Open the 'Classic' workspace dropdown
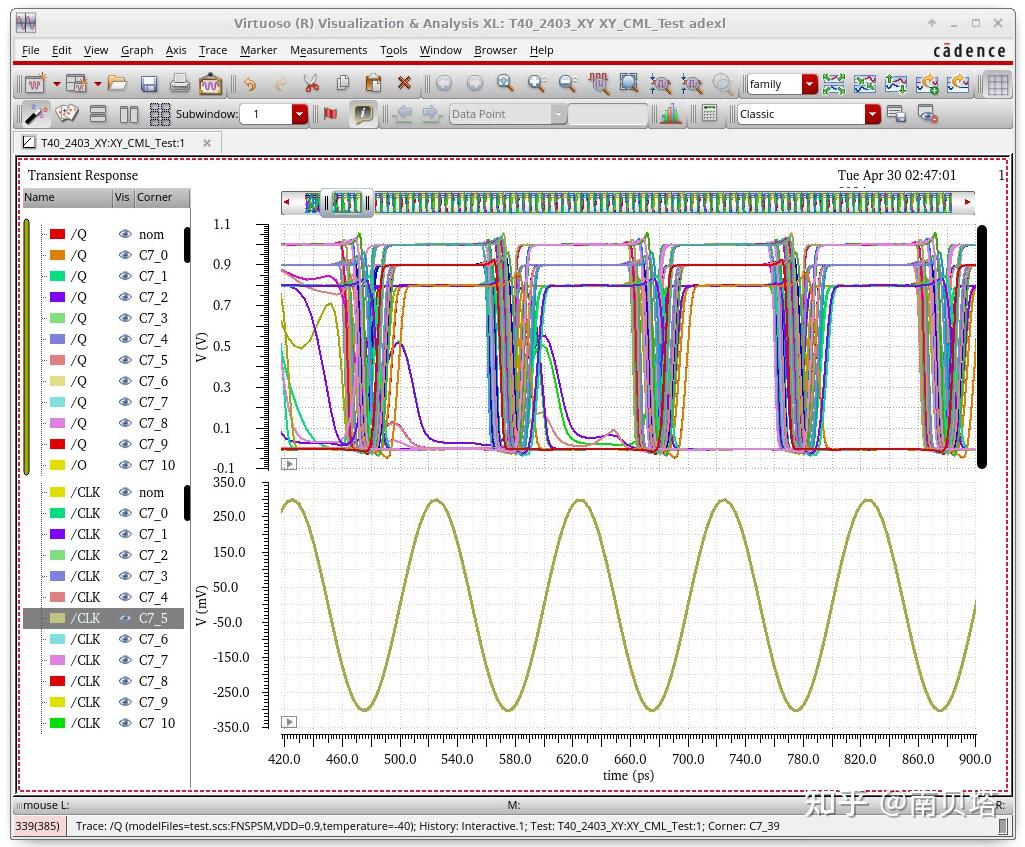Screen dimensions: 1025x847 pyautogui.click(x=872, y=114)
